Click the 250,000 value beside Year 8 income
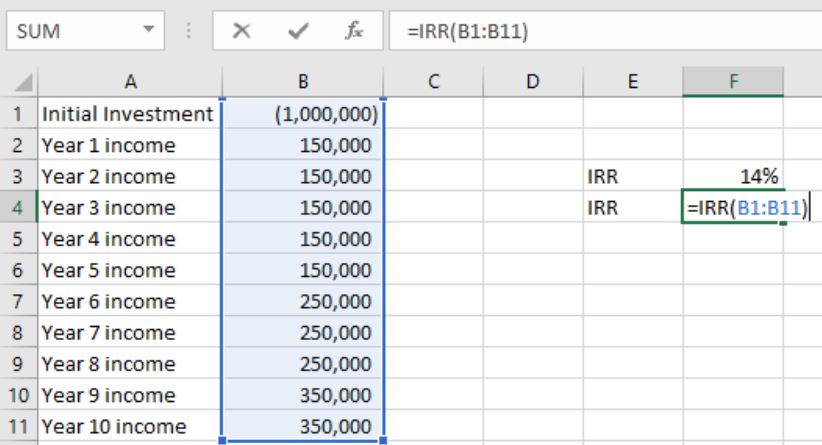Image resolution: width=822 pixels, height=445 pixels. click(303, 364)
